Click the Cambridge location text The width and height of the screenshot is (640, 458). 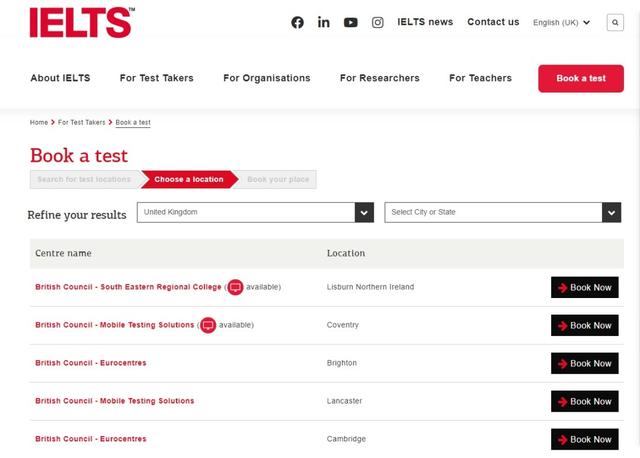[x=346, y=439]
